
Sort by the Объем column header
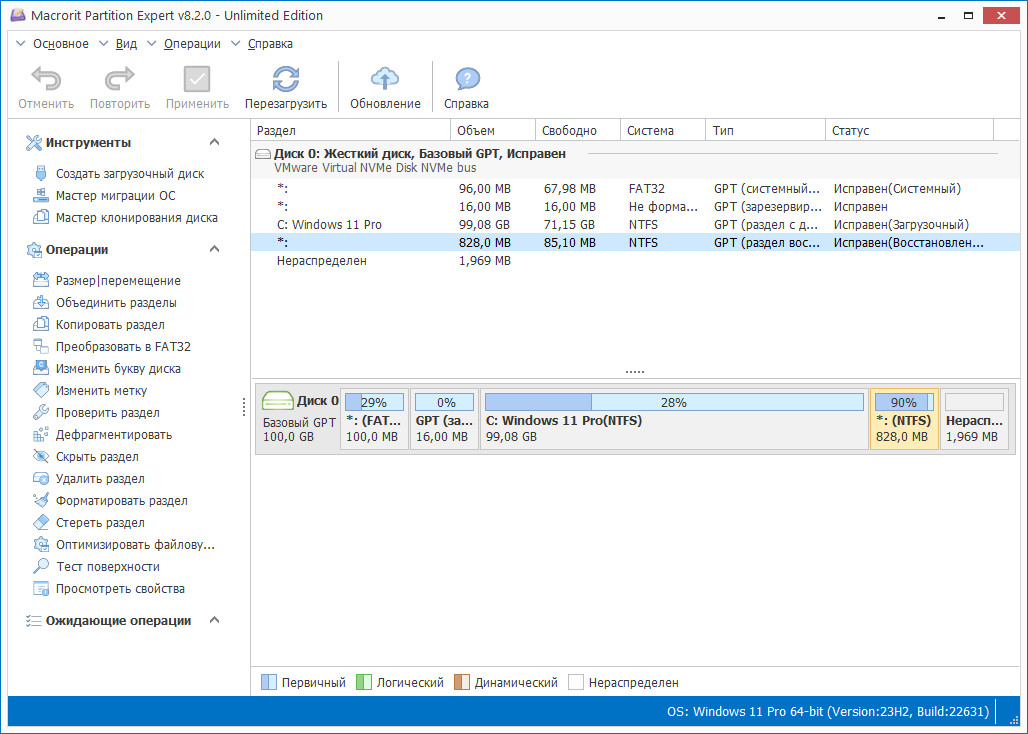point(494,130)
